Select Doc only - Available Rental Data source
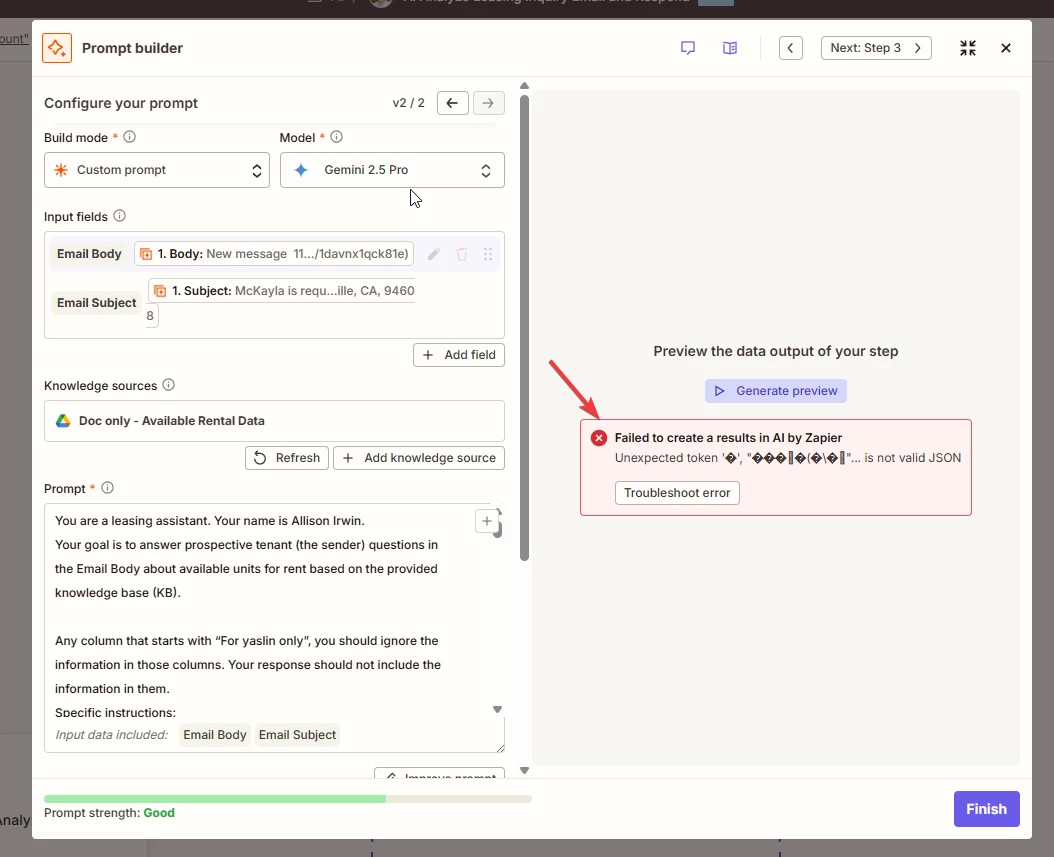 coord(274,421)
